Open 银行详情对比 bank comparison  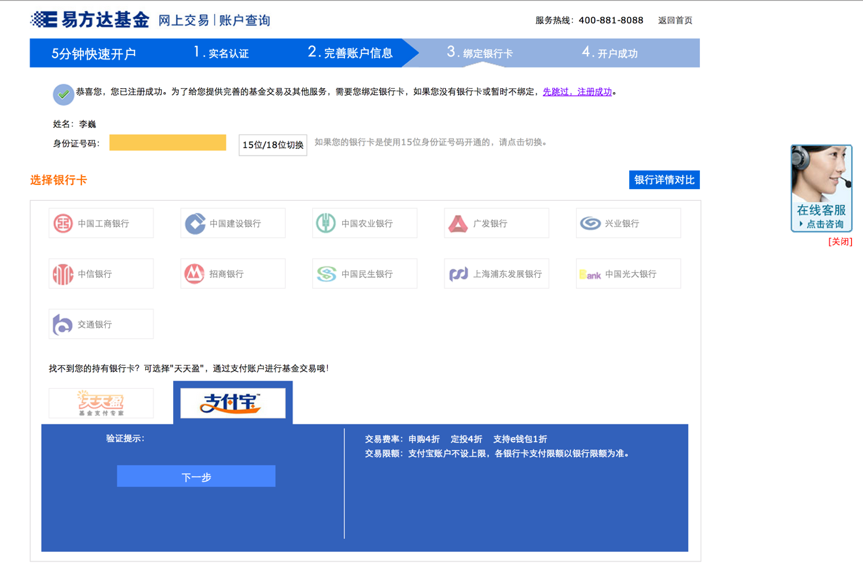(664, 180)
